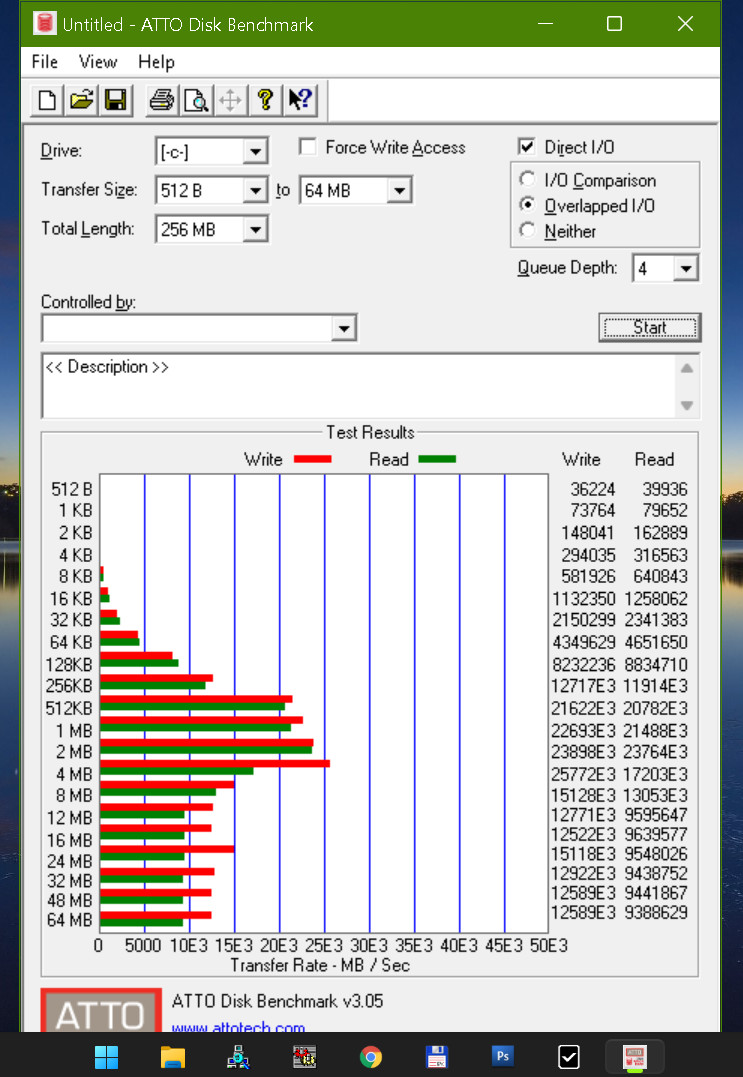Click the checkmark app taskbar icon
This screenshot has width=743, height=1077.
click(569, 1056)
